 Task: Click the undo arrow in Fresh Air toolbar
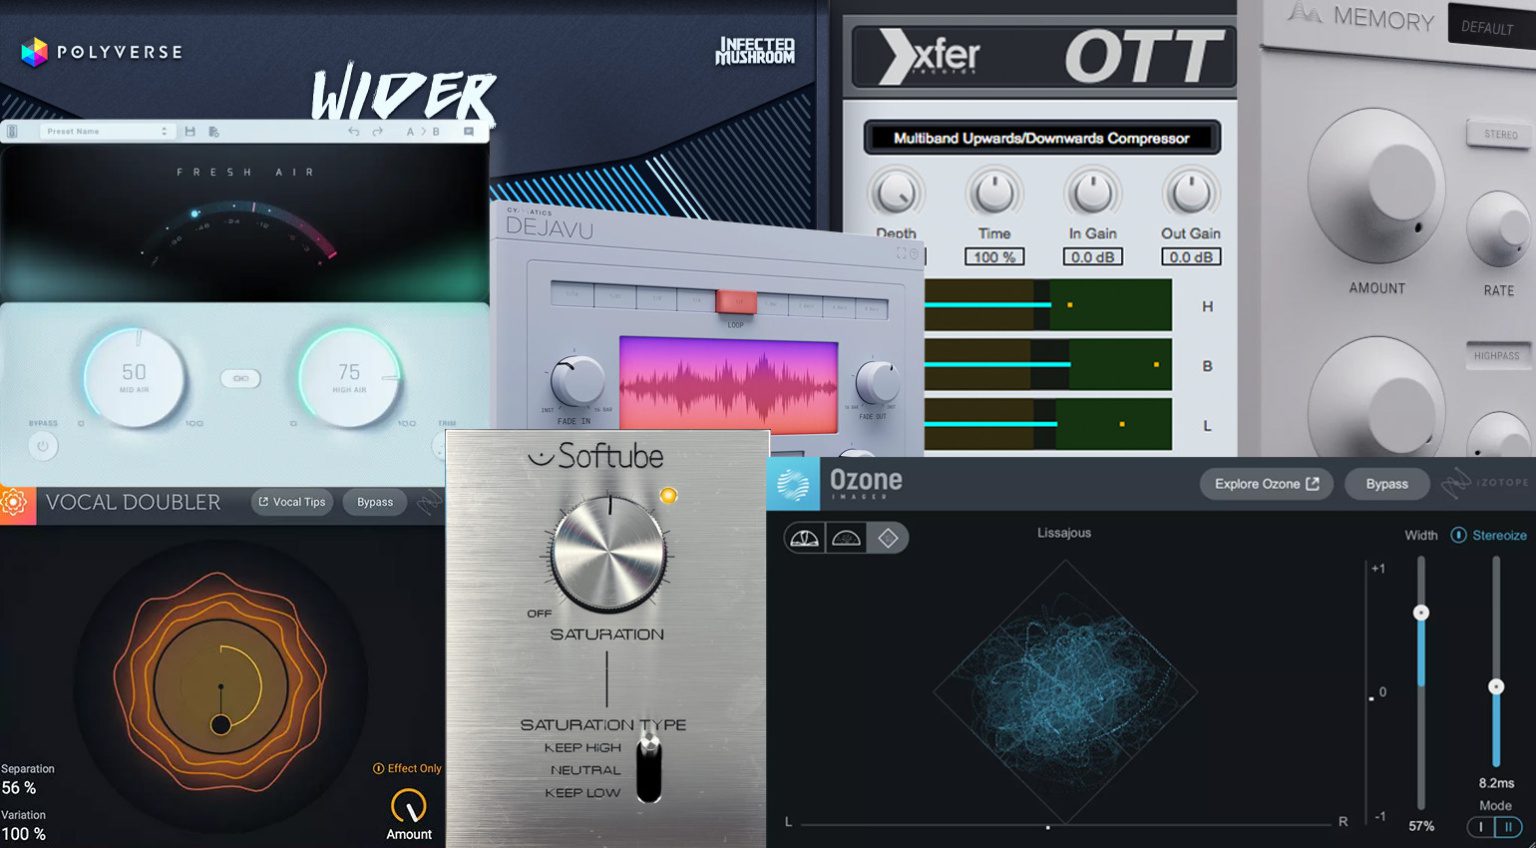pos(354,130)
